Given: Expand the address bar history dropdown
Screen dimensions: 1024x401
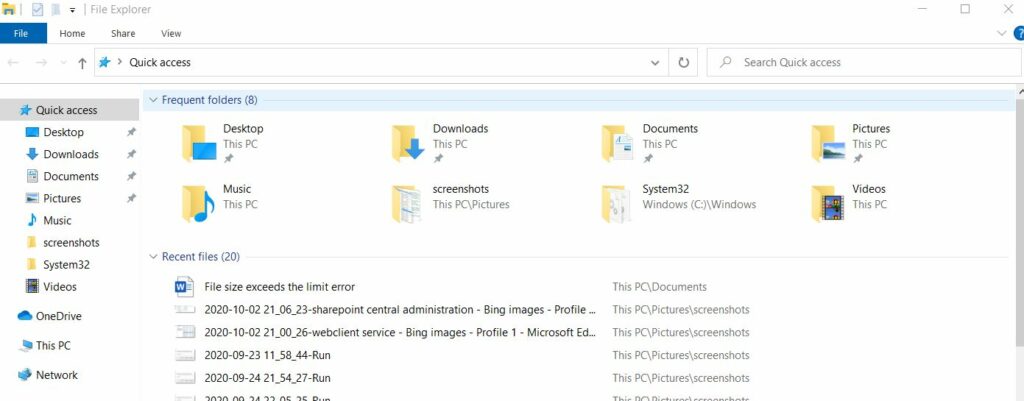Looking at the screenshot, I should (x=654, y=63).
